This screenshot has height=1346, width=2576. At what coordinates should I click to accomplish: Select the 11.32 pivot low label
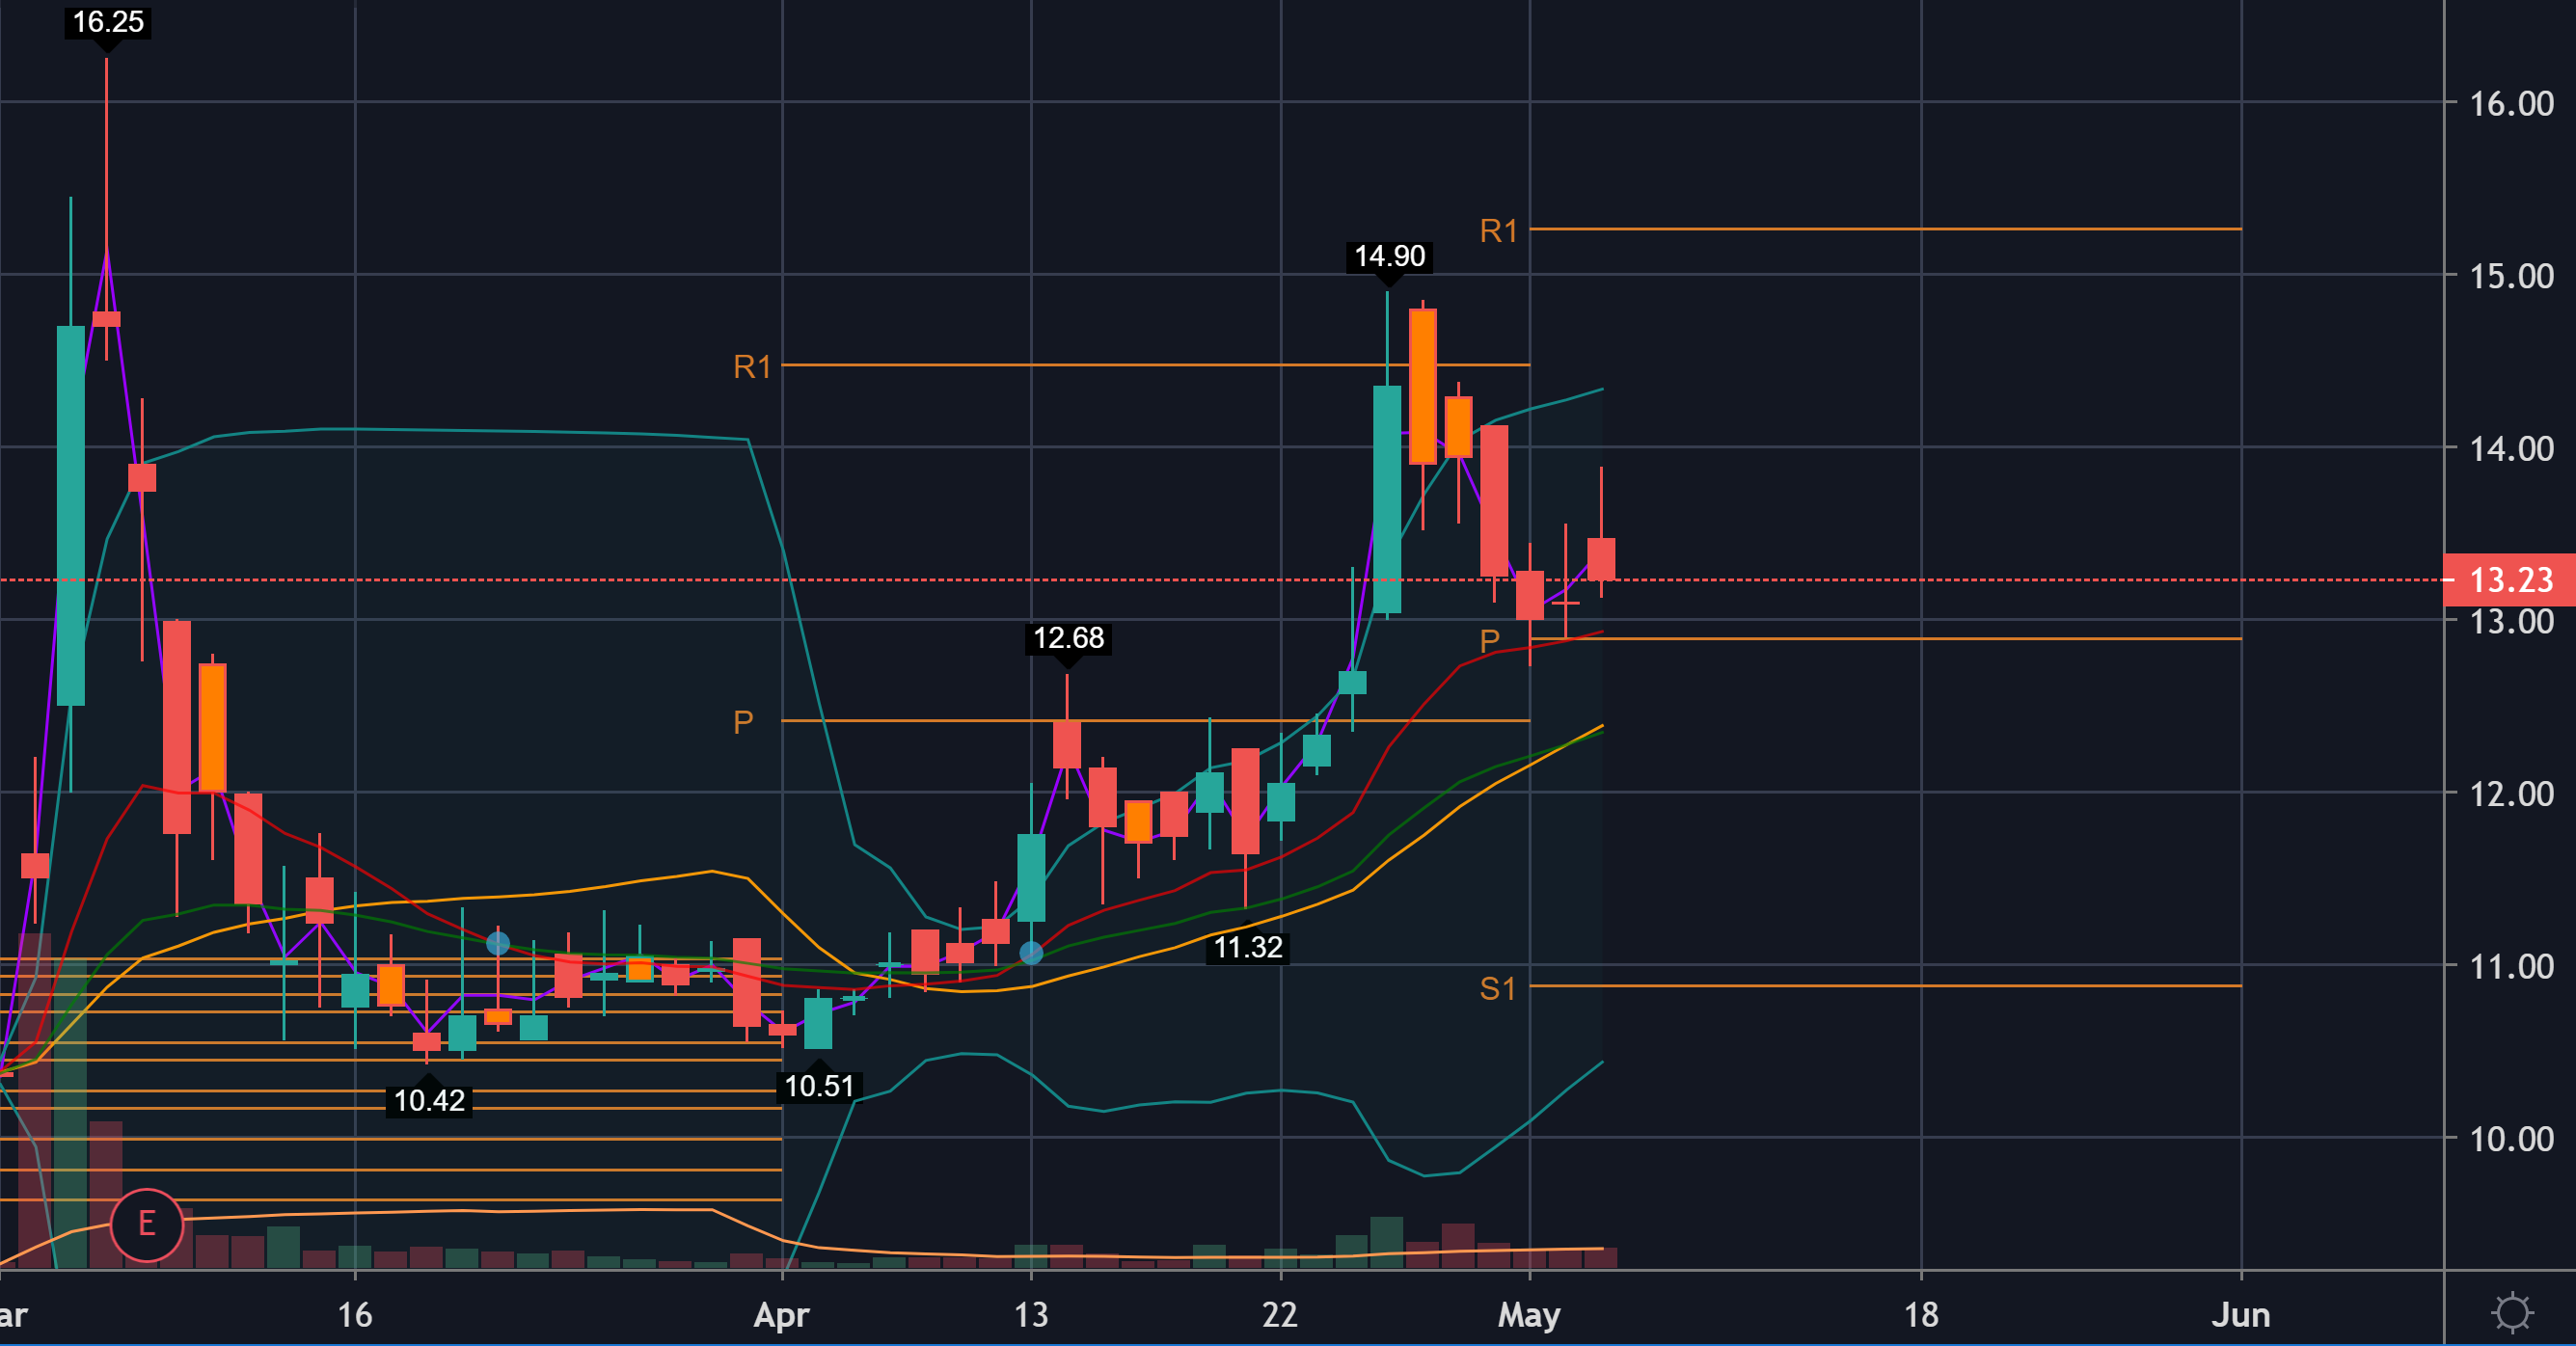pyautogui.click(x=1248, y=947)
